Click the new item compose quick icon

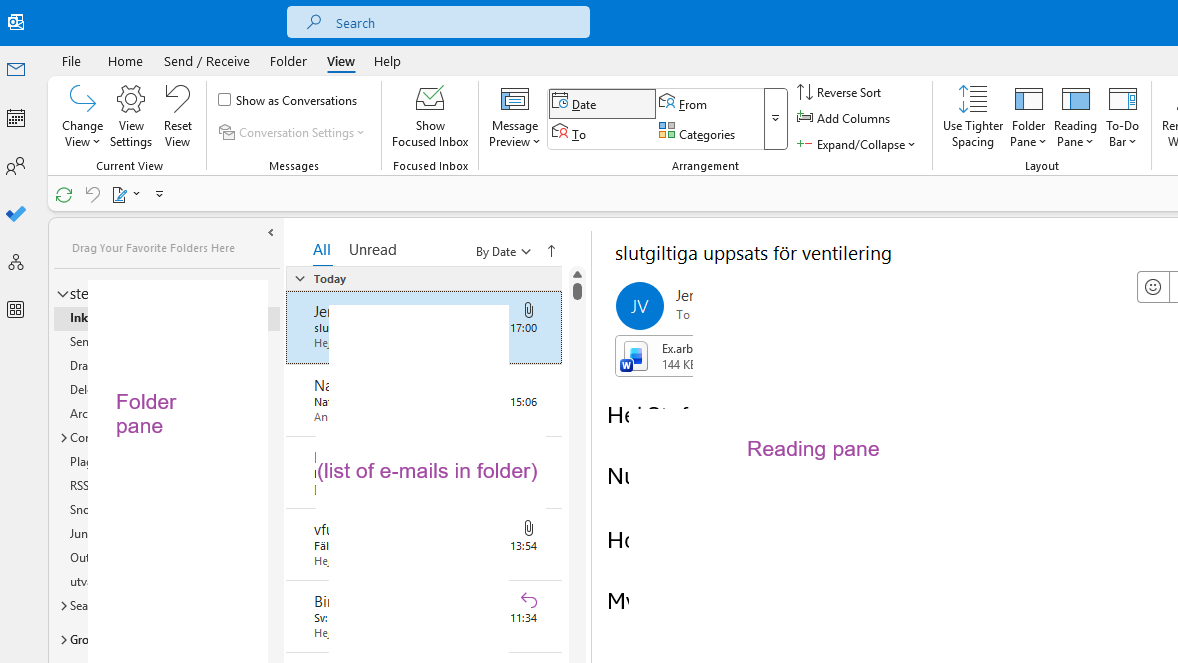coord(119,195)
